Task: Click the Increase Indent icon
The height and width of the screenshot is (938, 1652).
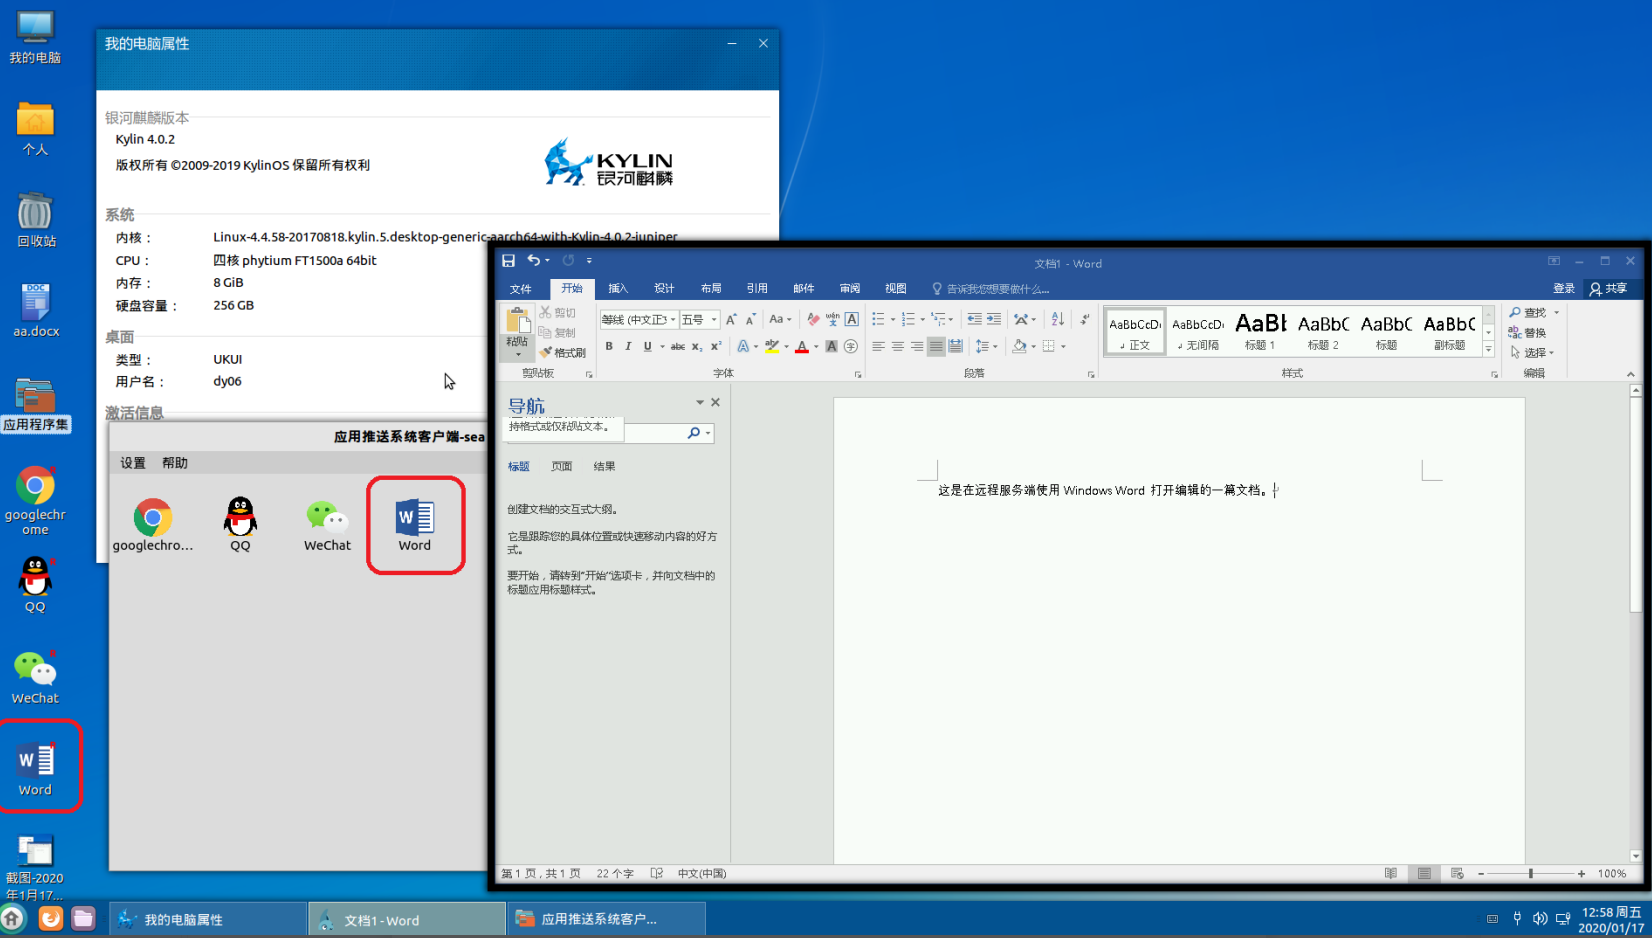Action: (994, 319)
